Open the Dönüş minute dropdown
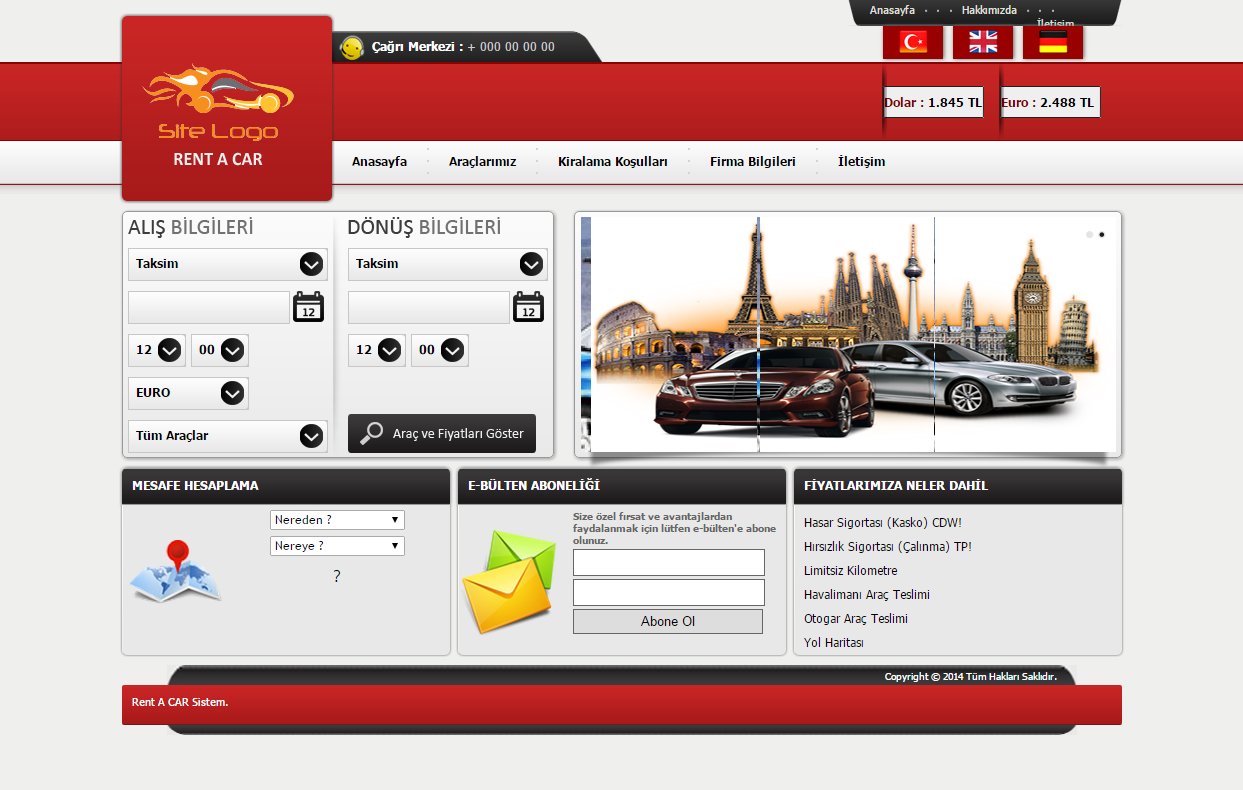 coord(440,350)
